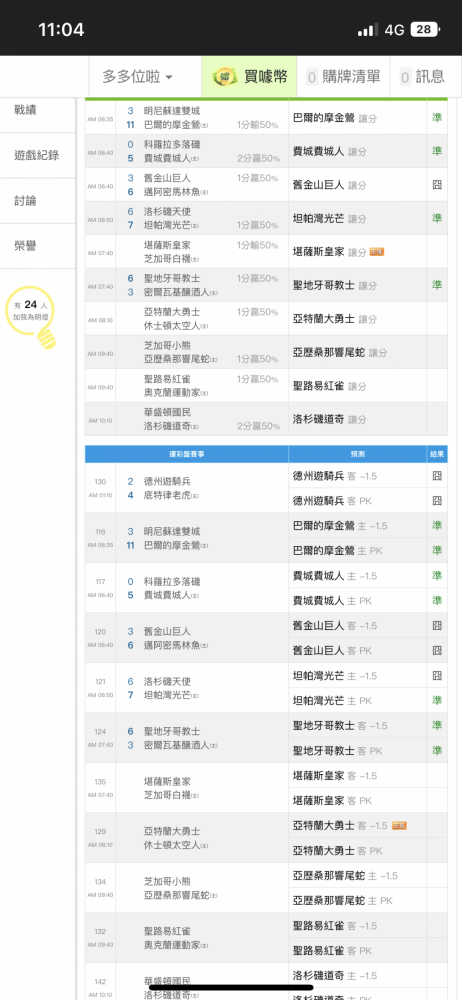This screenshot has height=1000, width=462.
Task: Go to the 討論 sidebar tab
Action: (x=38, y=201)
